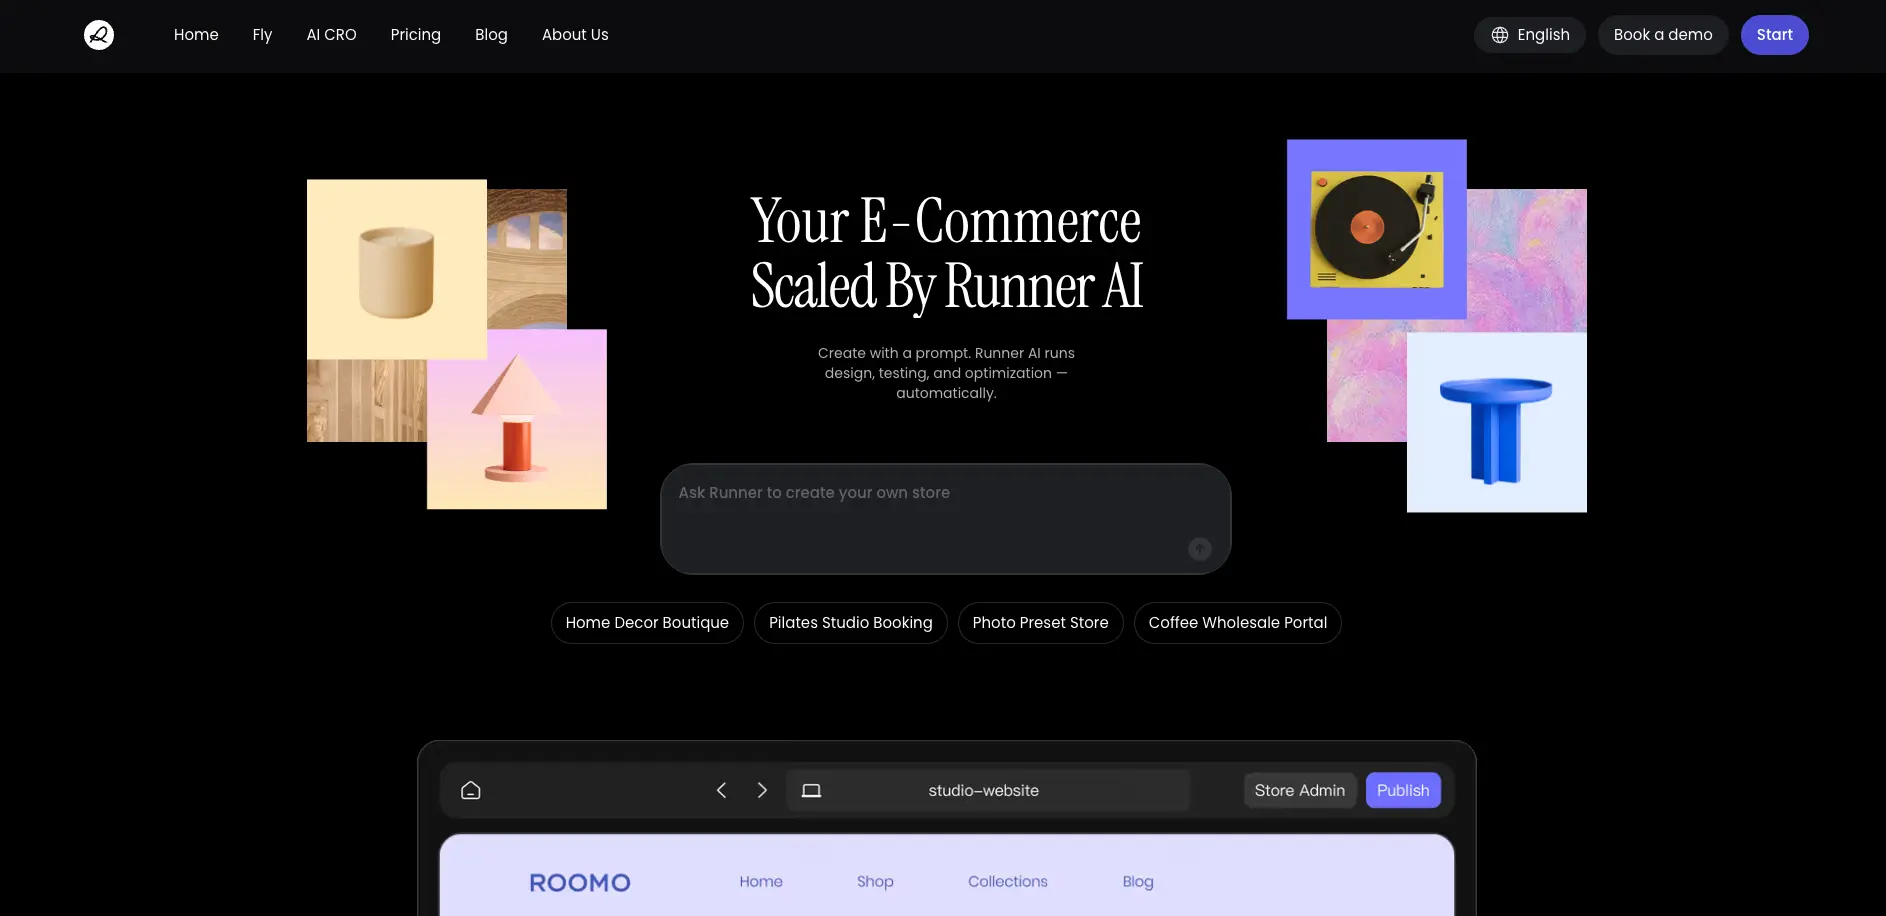This screenshot has width=1886, height=916.
Task: Open Shop link in ROOMO preview
Action: [875, 882]
